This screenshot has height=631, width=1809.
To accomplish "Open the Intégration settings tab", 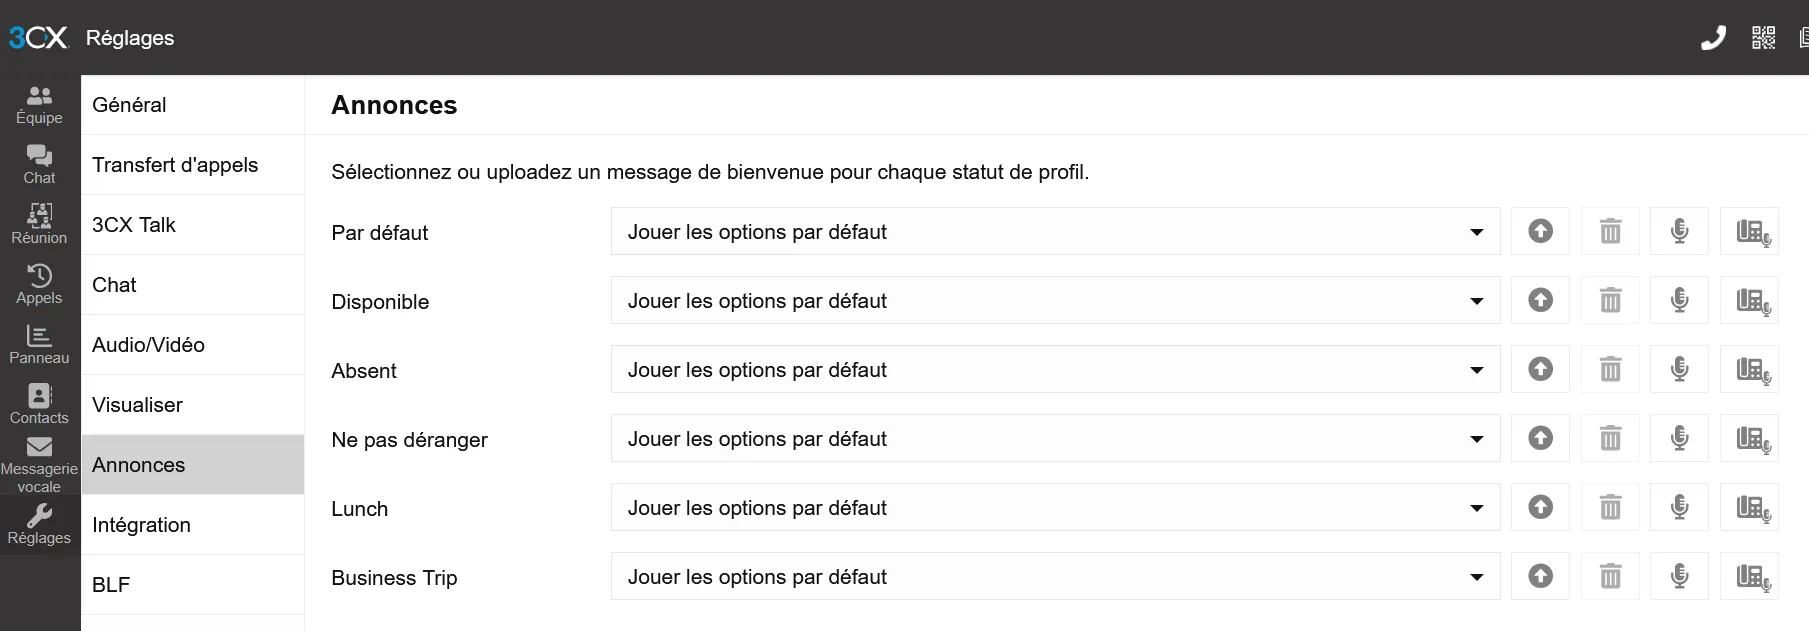I will tap(141, 525).
